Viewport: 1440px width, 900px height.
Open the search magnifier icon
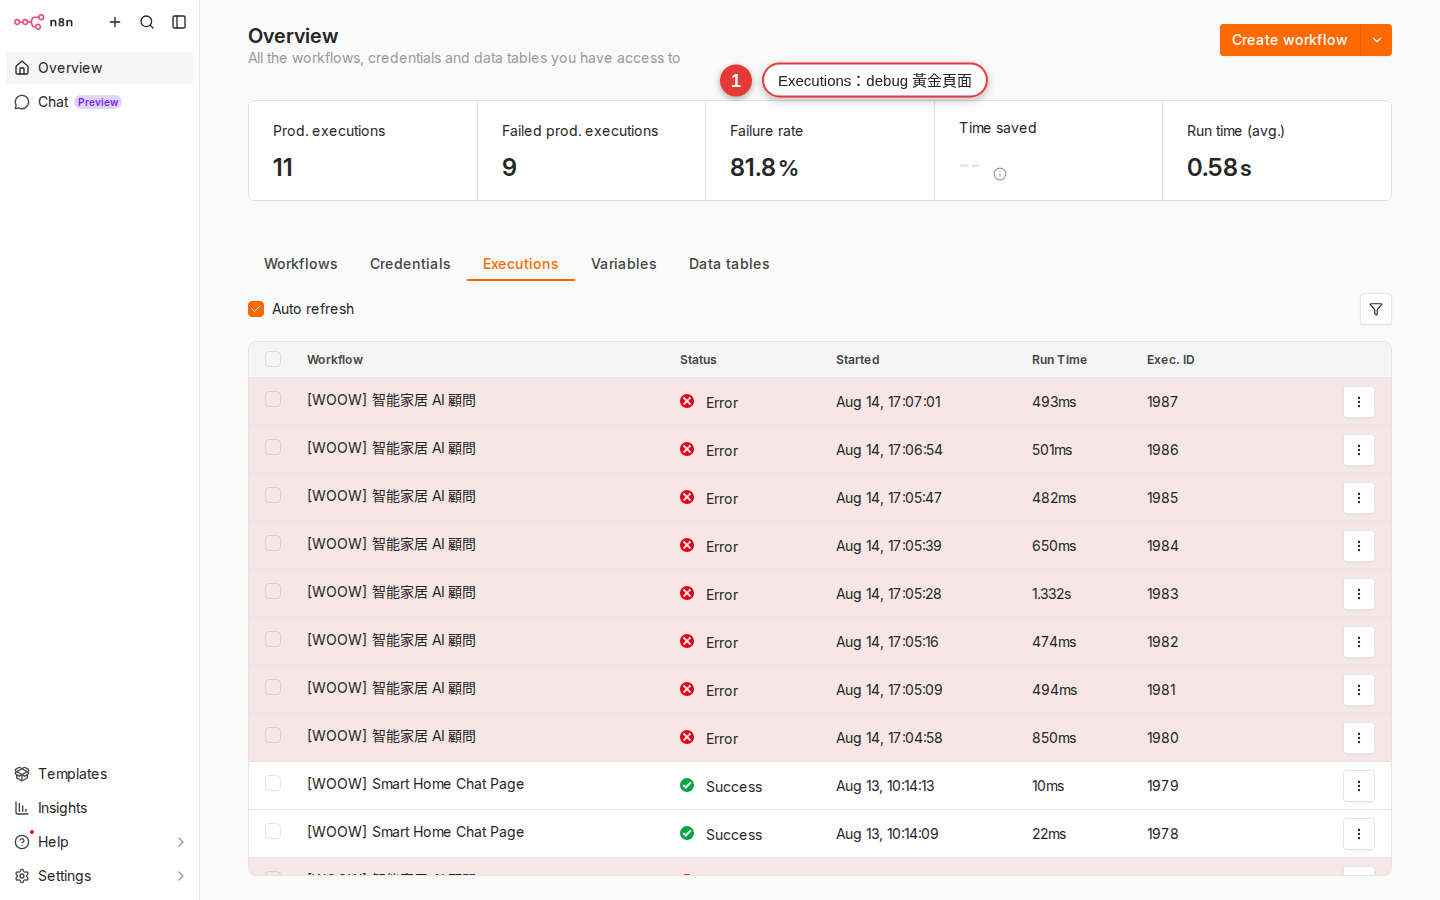[147, 22]
